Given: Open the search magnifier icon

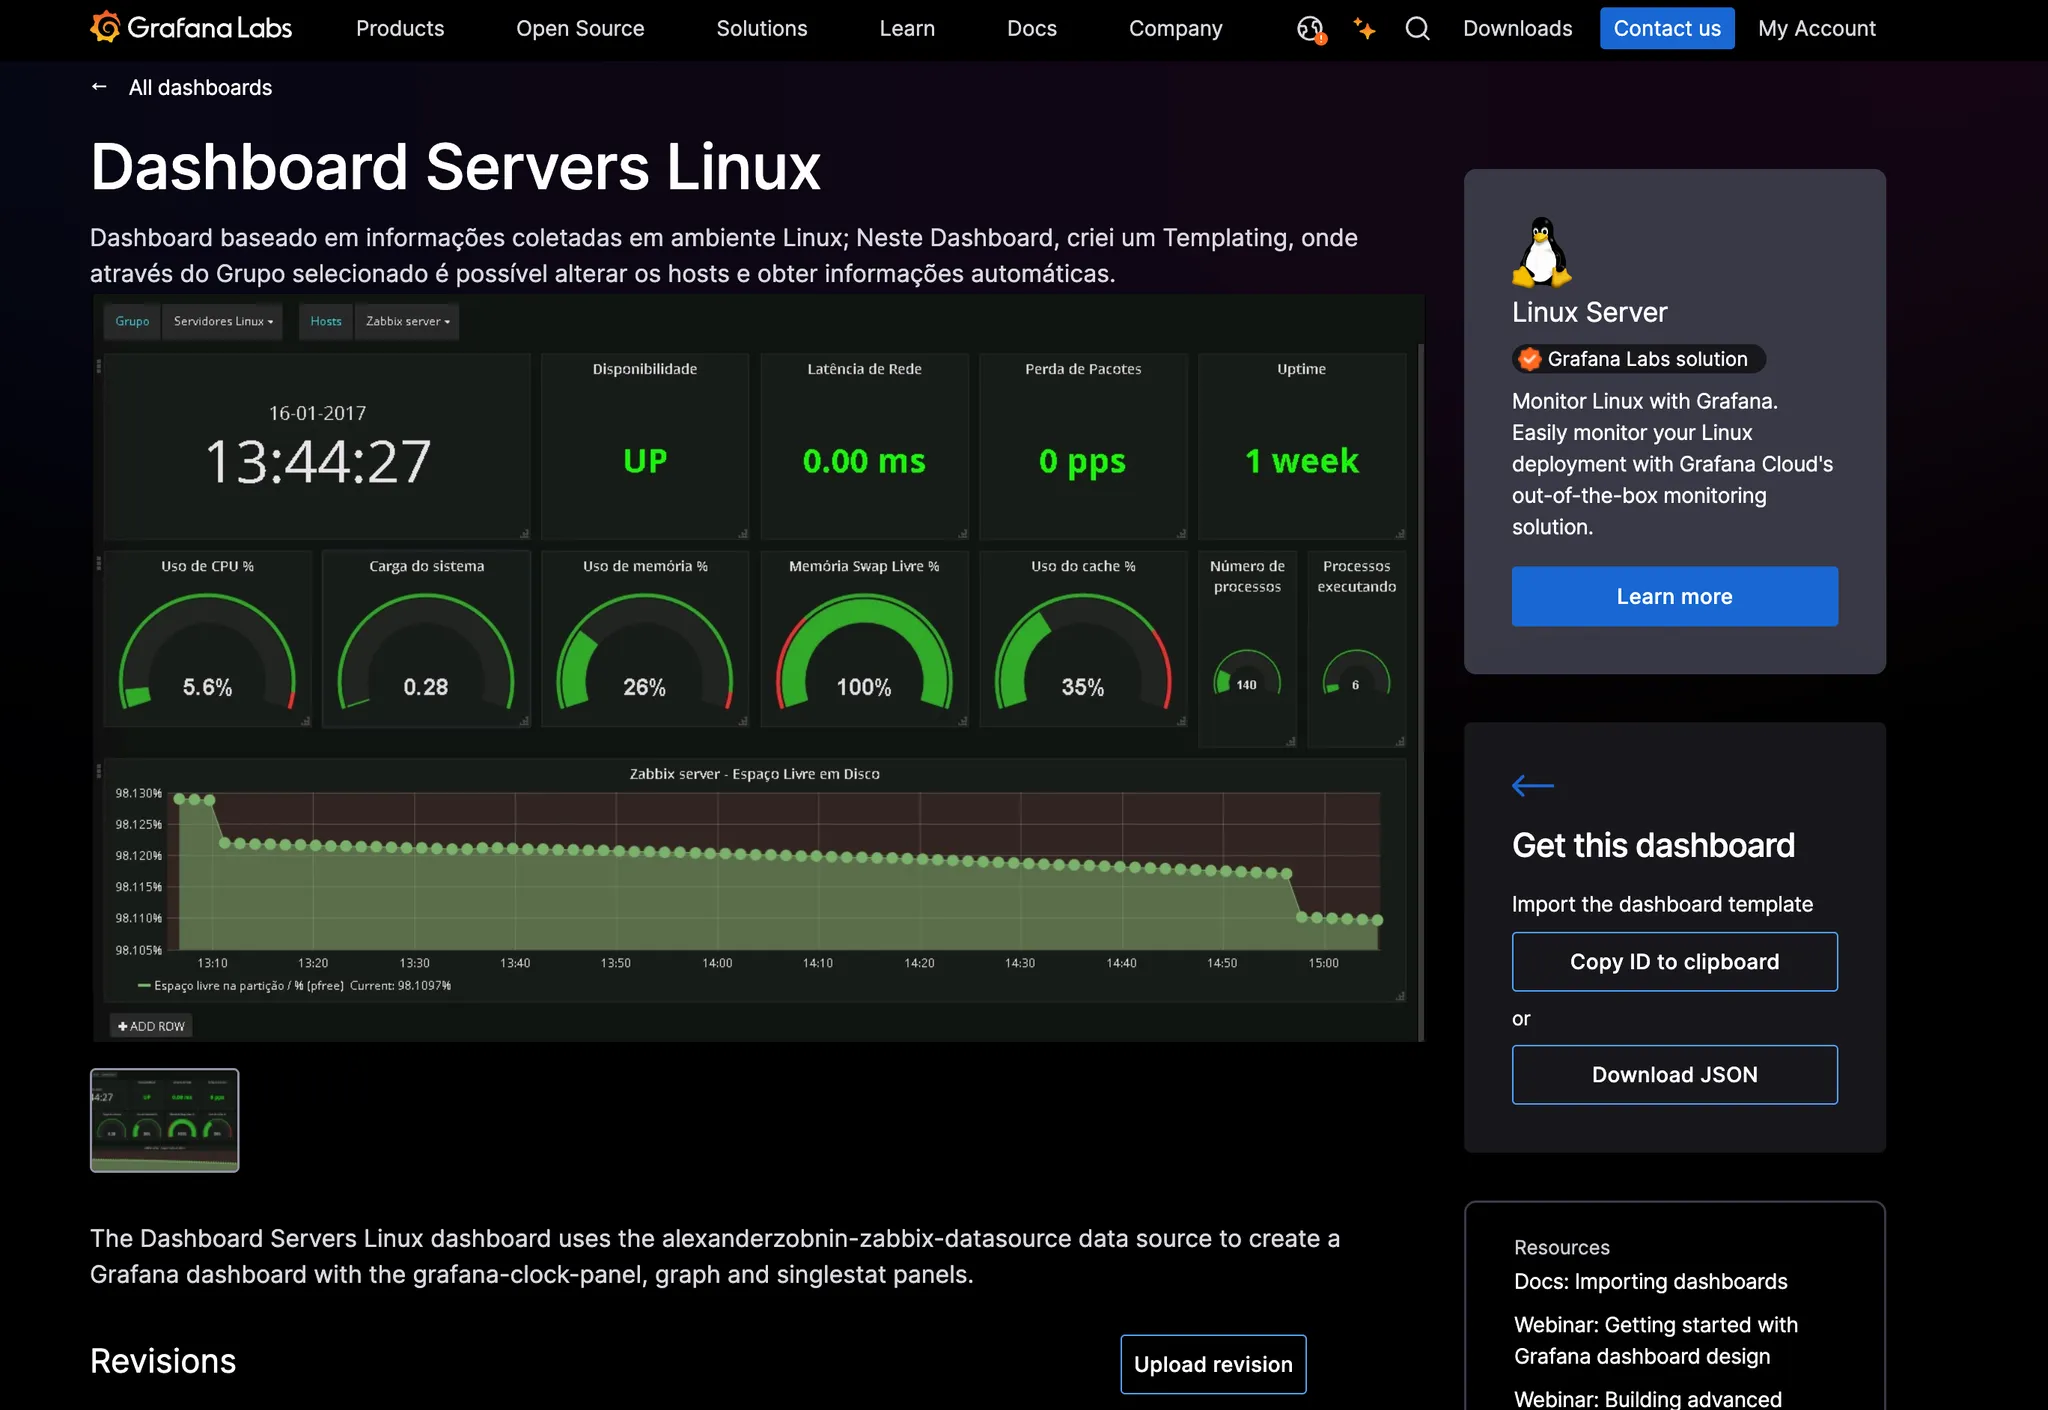Looking at the screenshot, I should tap(1417, 29).
